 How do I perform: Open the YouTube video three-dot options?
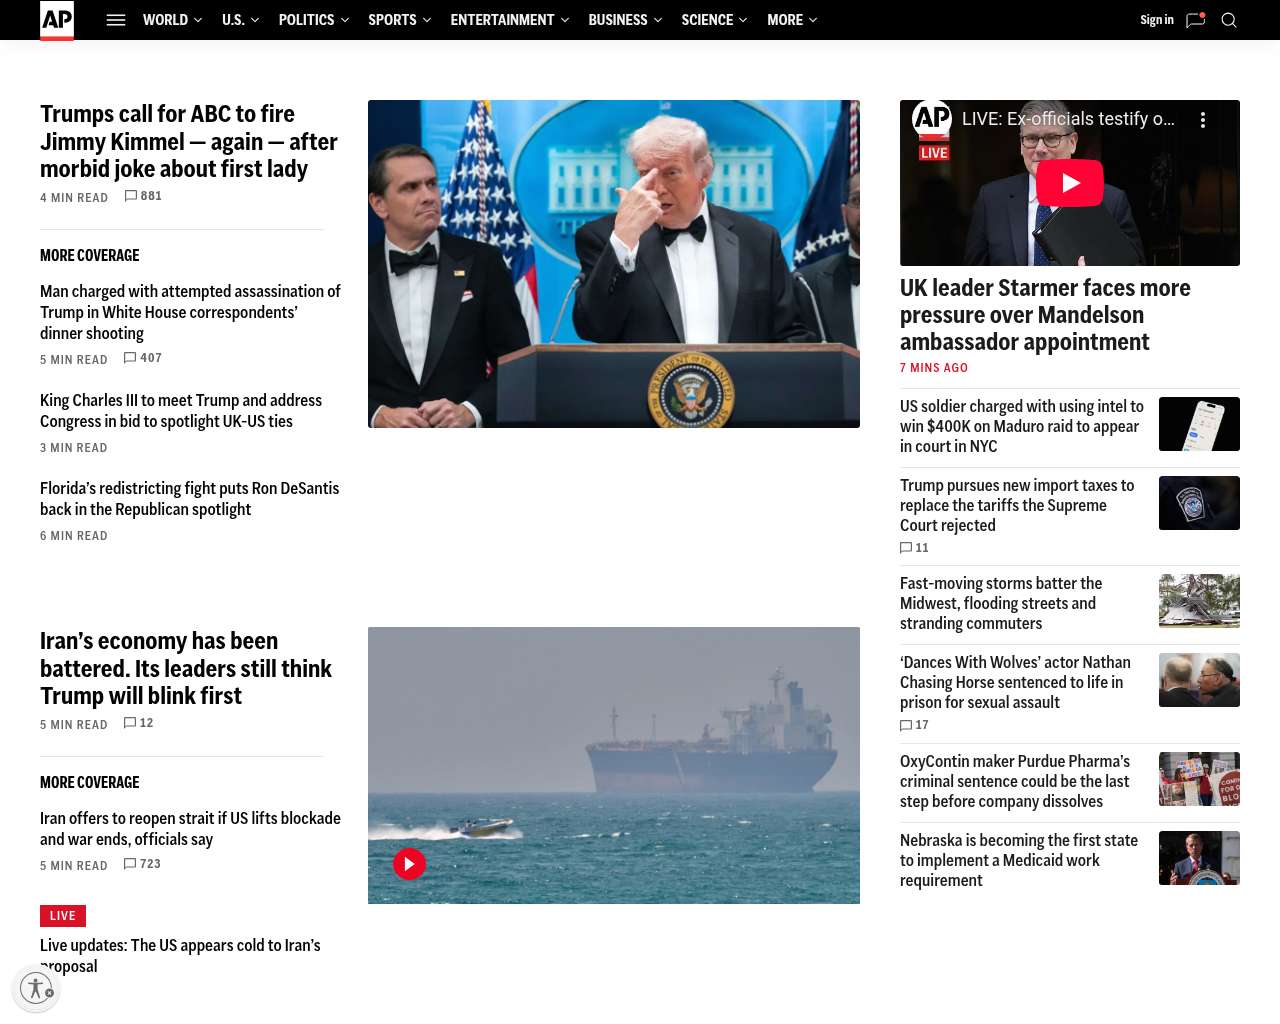pyautogui.click(x=1202, y=120)
